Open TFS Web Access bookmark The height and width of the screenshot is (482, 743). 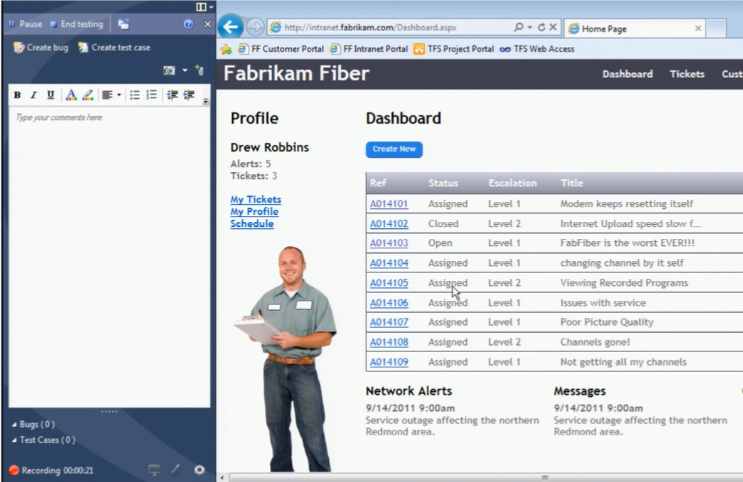pos(537,49)
